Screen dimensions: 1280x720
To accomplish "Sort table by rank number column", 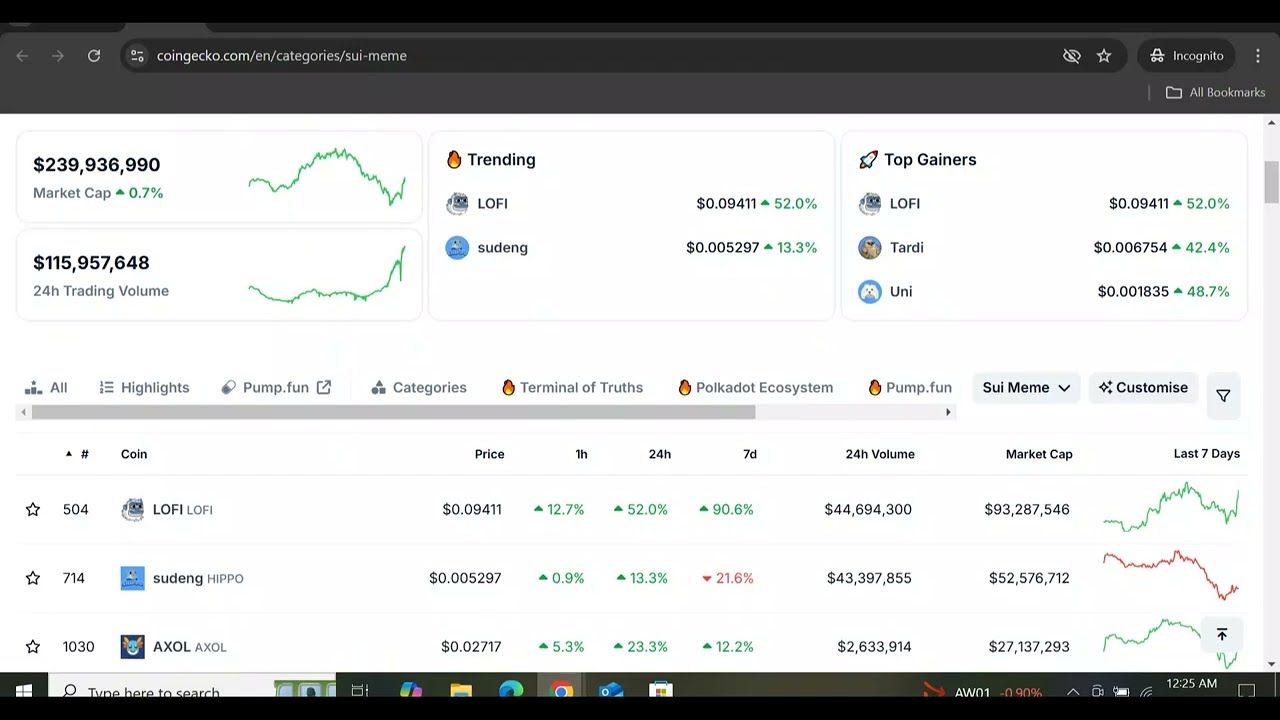I will [x=78, y=454].
